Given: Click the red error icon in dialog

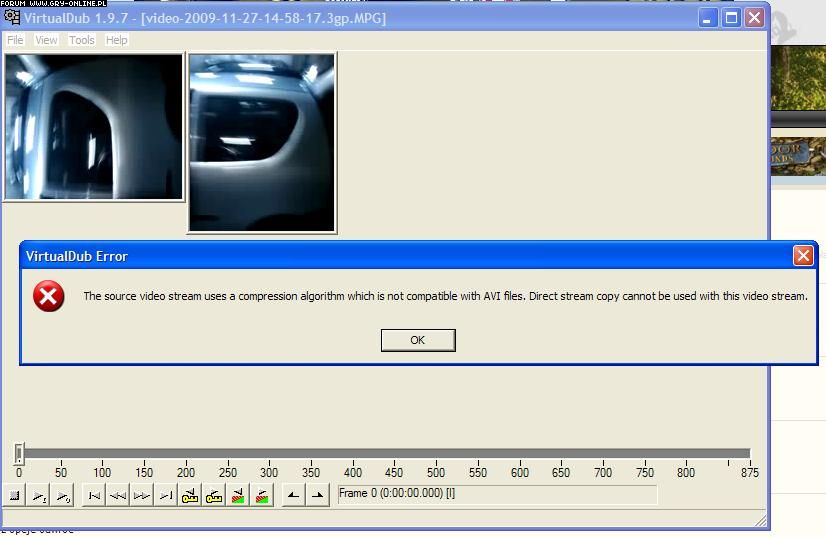Looking at the screenshot, I should tap(48, 296).
